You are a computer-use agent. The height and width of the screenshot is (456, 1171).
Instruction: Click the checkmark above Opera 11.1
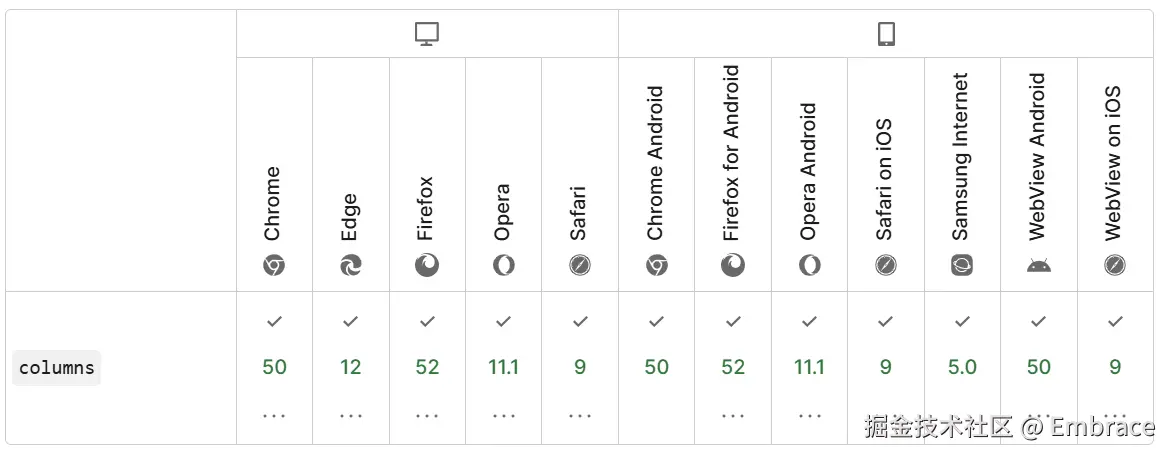click(x=503, y=322)
